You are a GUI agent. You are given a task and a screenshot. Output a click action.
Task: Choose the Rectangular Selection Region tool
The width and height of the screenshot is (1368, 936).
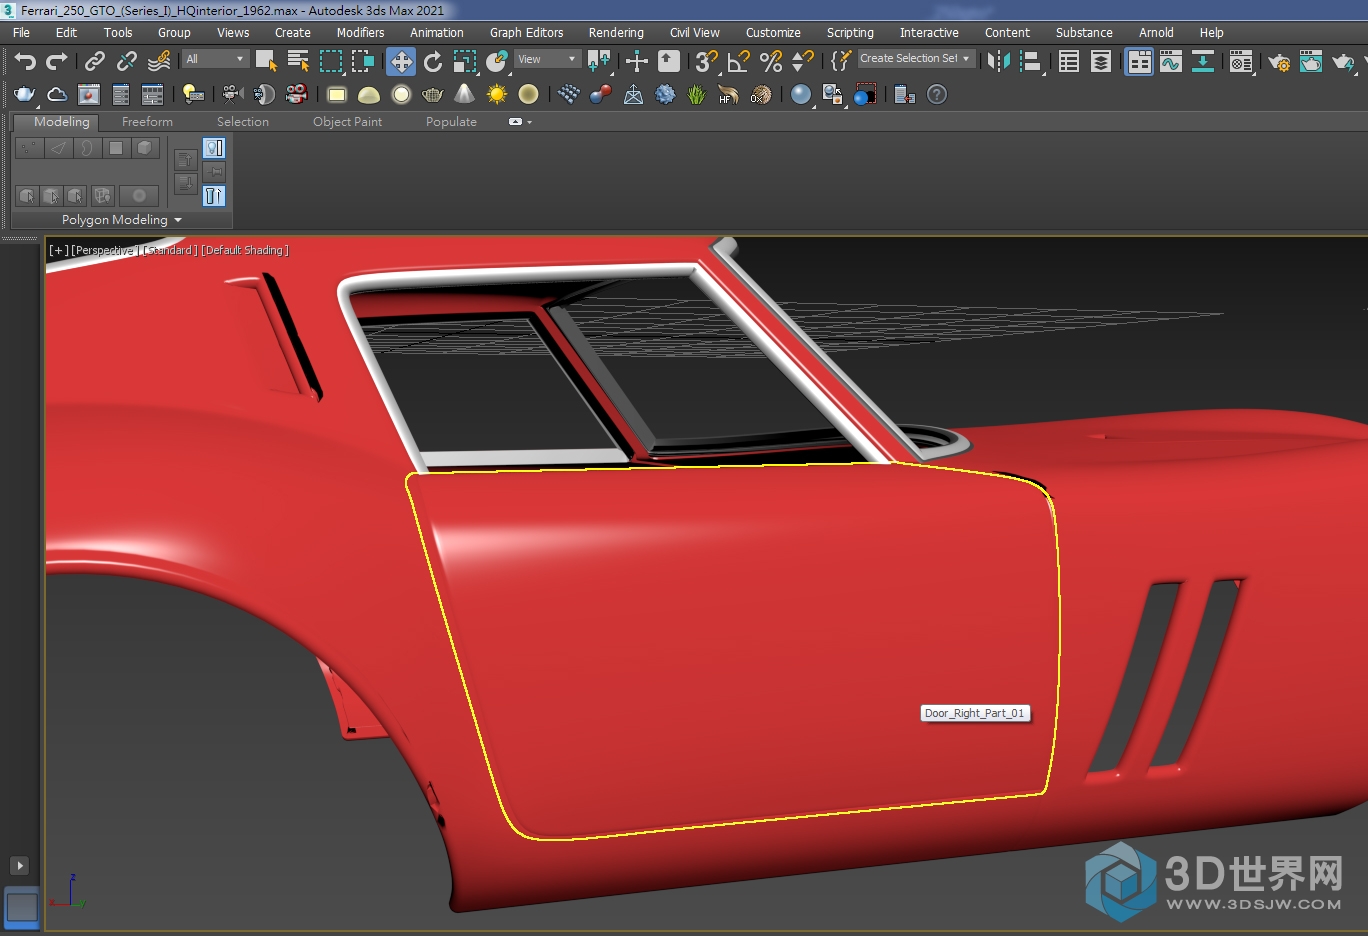[x=331, y=62]
